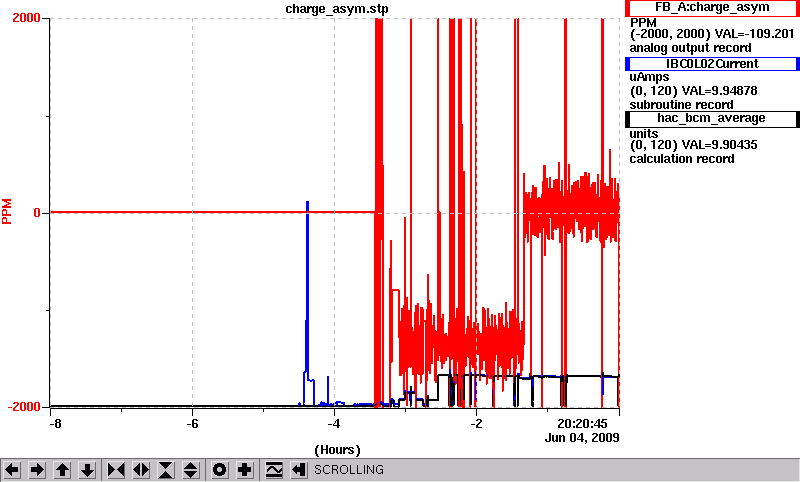Viewport: 800px width, 482px height.
Task: Zoom out on time axis (outward-pointing horizontal triangles)
Action: [141, 470]
